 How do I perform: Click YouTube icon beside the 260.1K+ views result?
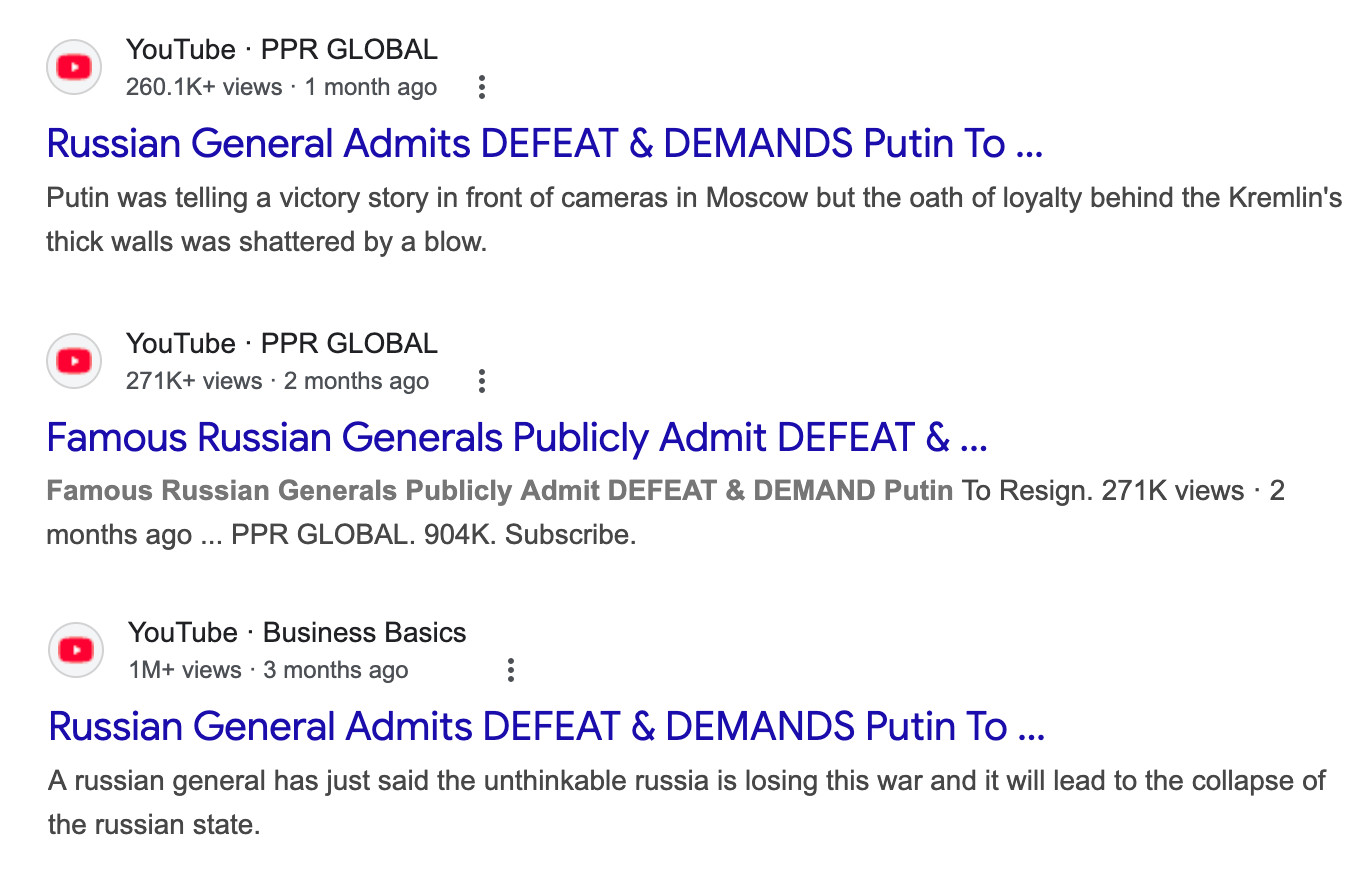(74, 67)
